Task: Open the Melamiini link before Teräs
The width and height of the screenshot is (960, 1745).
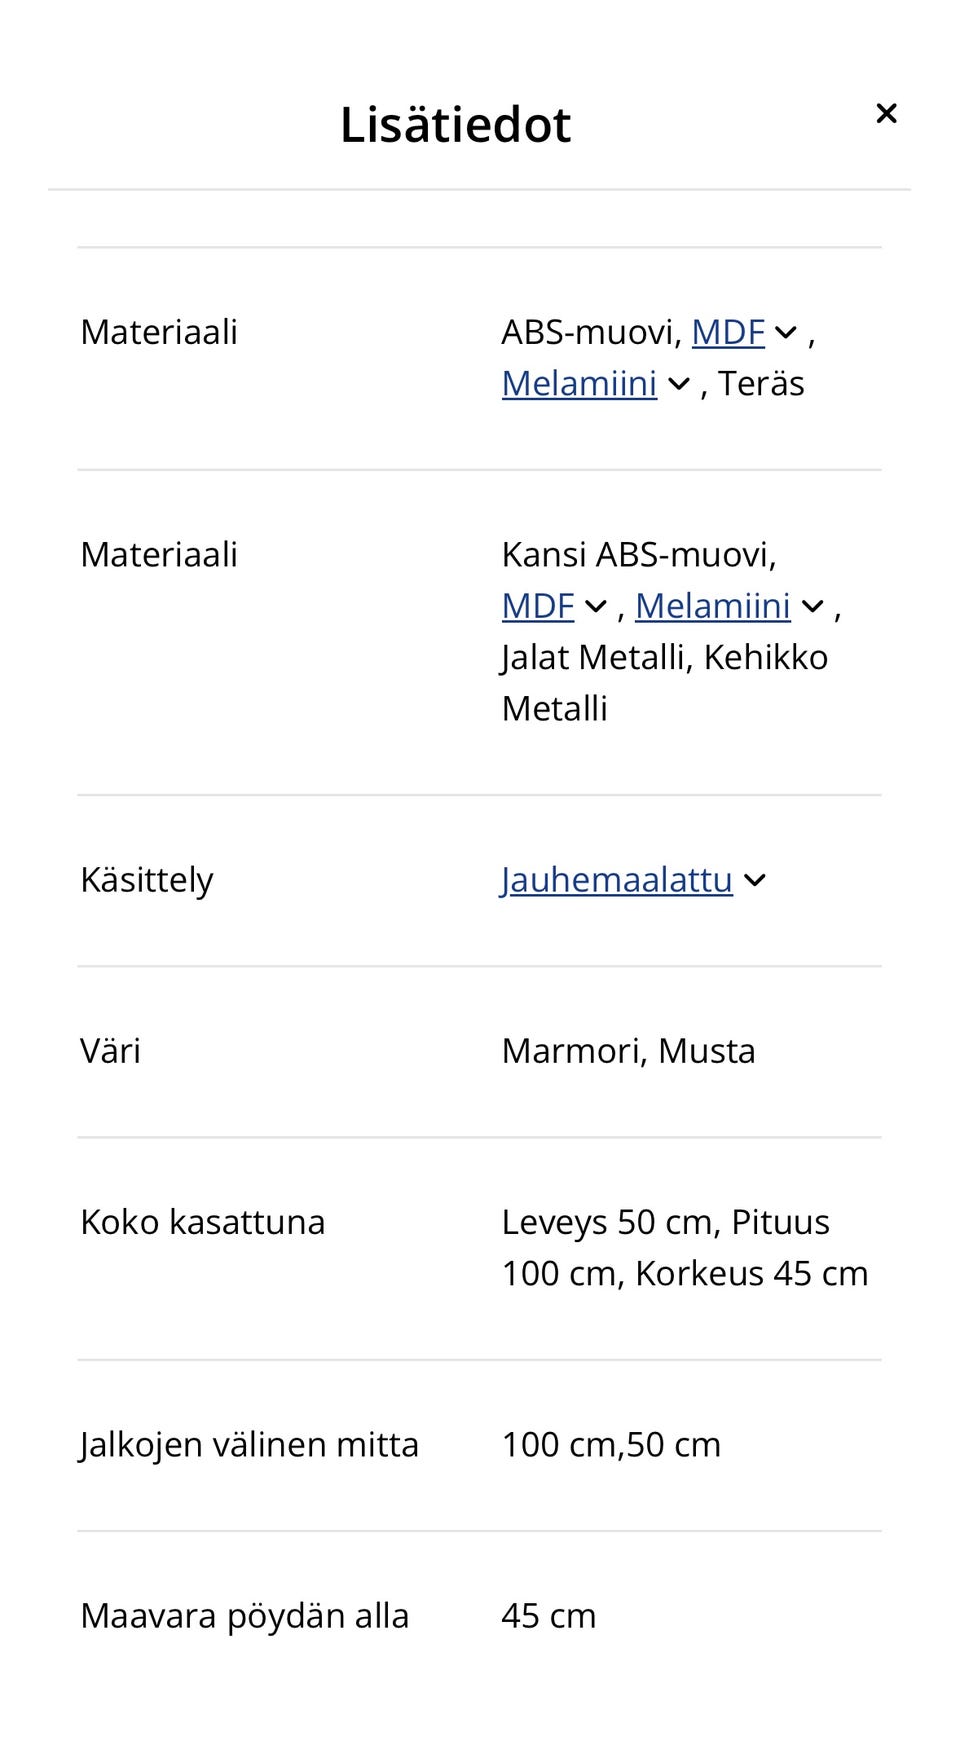Action: pos(579,383)
